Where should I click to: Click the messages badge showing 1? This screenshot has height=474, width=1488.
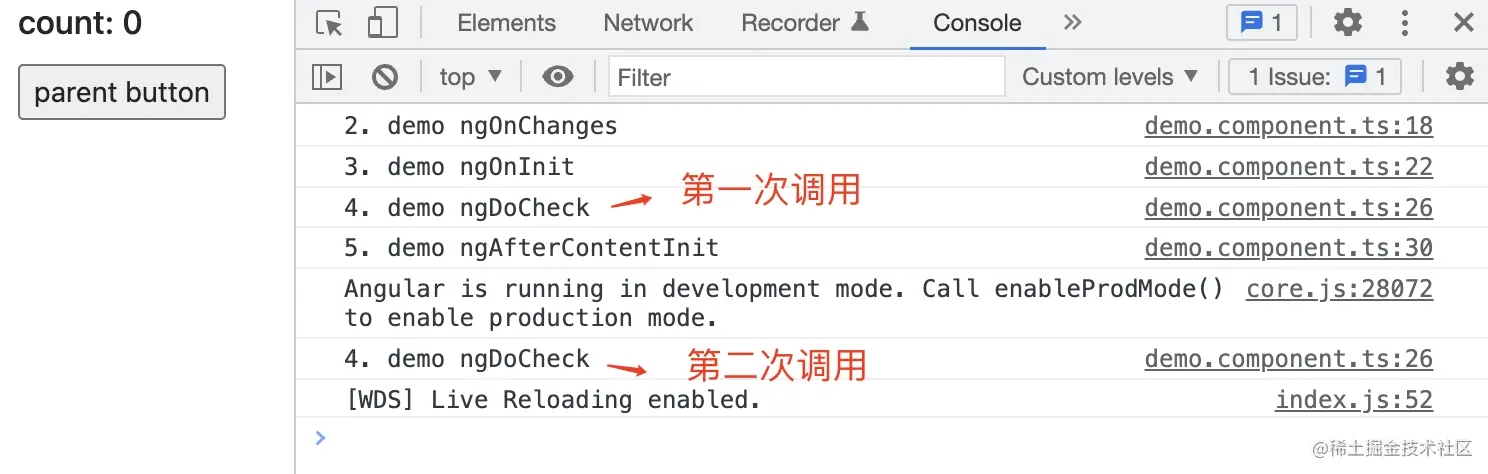point(1262,23)
